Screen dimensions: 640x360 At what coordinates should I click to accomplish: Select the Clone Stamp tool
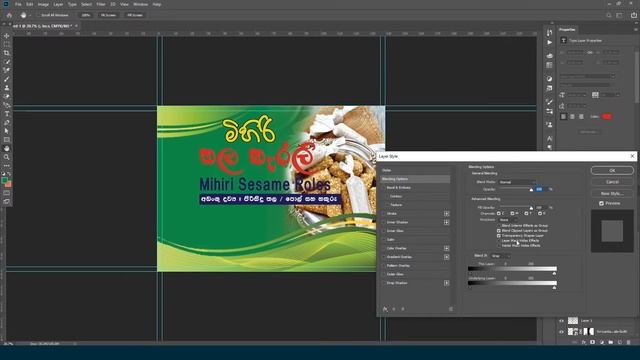[x=7, y=88]
